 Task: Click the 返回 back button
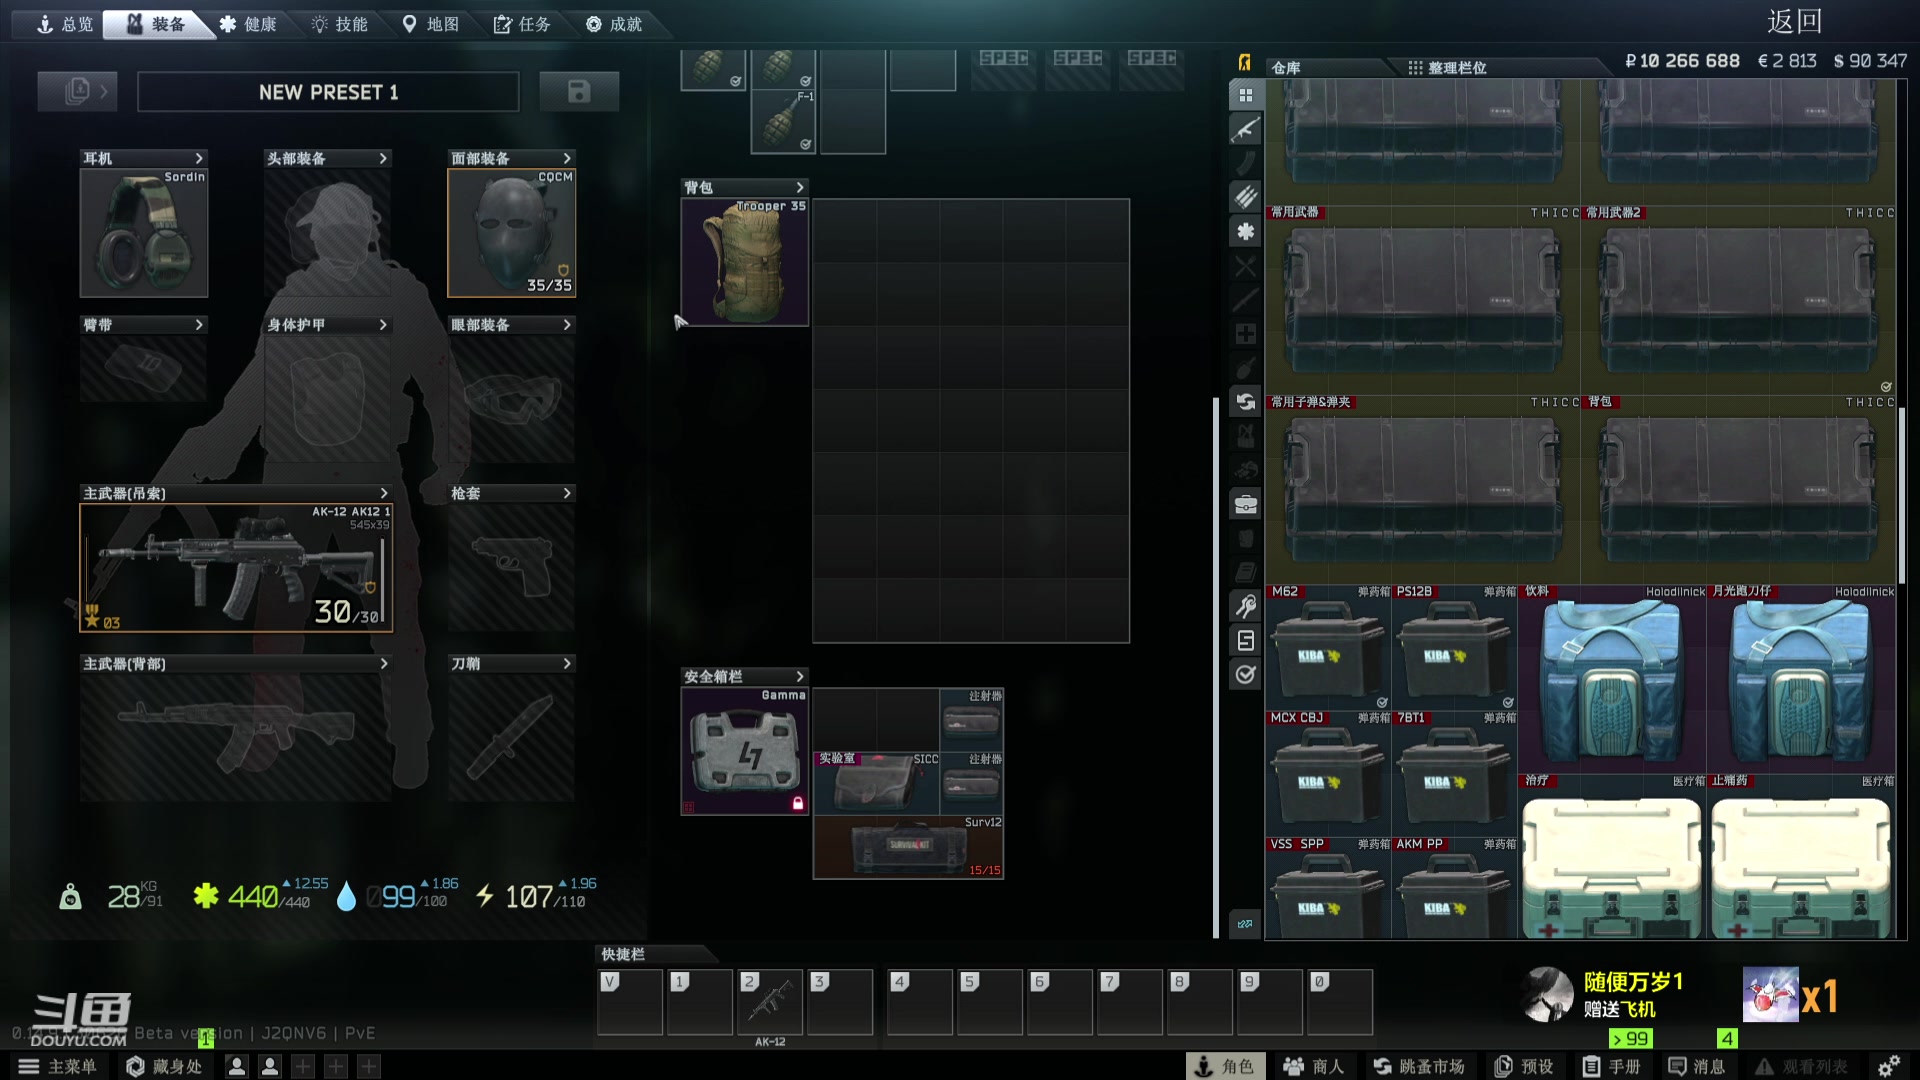coord(1794,22)
